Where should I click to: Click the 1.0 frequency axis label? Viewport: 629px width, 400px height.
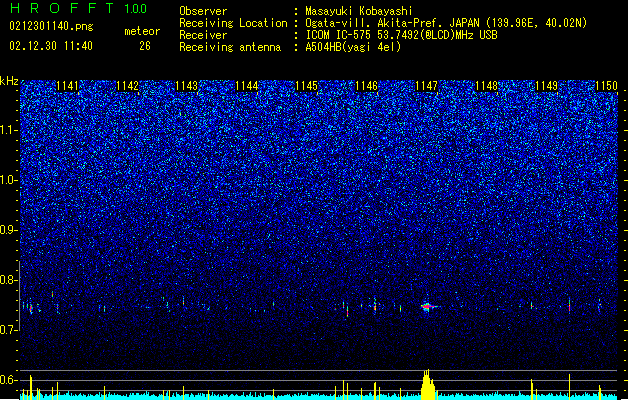coord(9,181)
